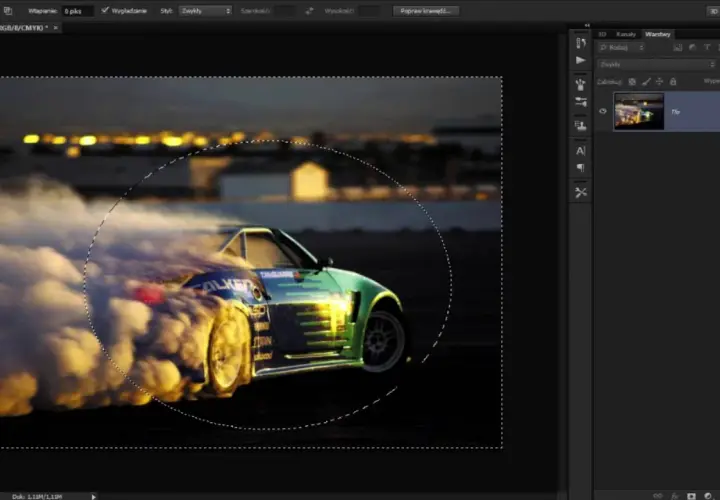Viewport: 720px width, 500px height.
Task: Toggle lock transparent pixels
Action: pyautogui.click(x=632, y=82)
